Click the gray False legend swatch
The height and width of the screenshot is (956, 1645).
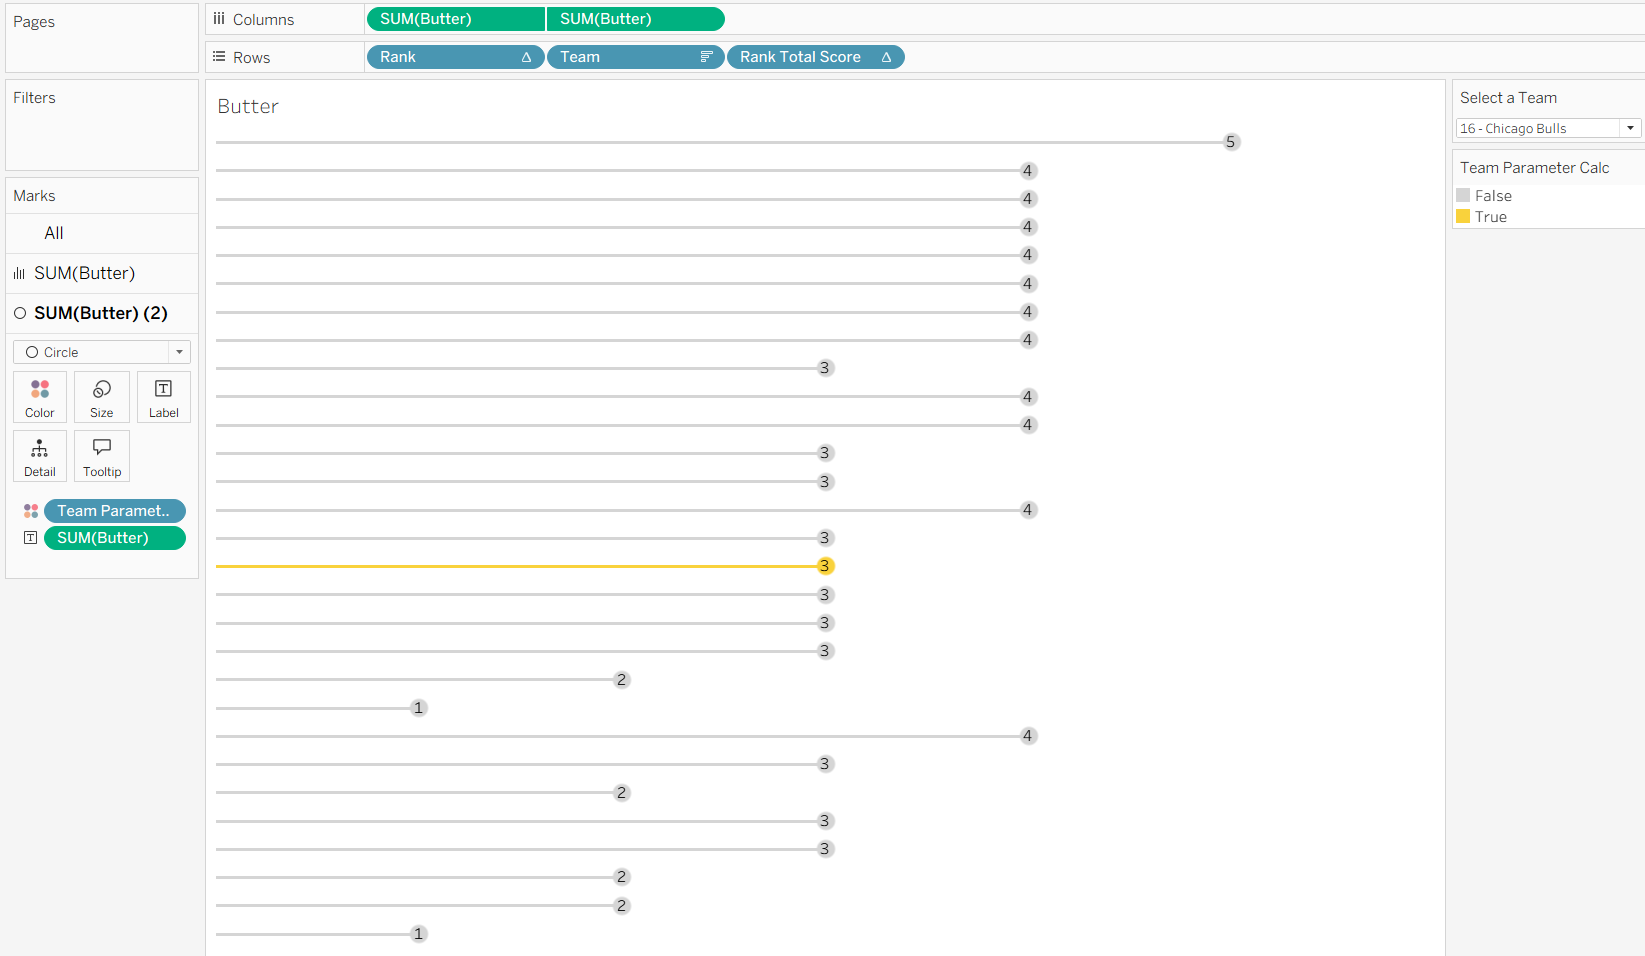[1463, 196]
